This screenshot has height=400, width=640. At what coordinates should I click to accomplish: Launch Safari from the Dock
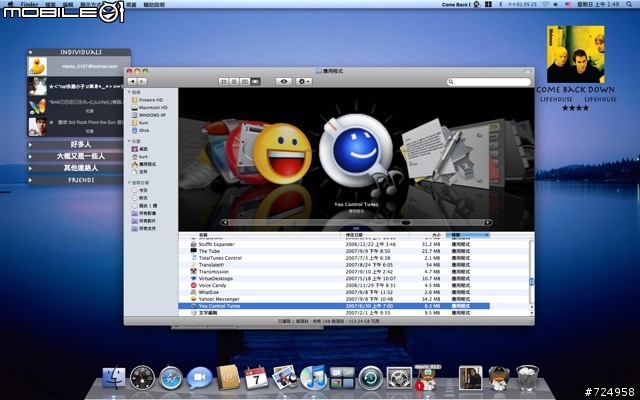point(171,378)
